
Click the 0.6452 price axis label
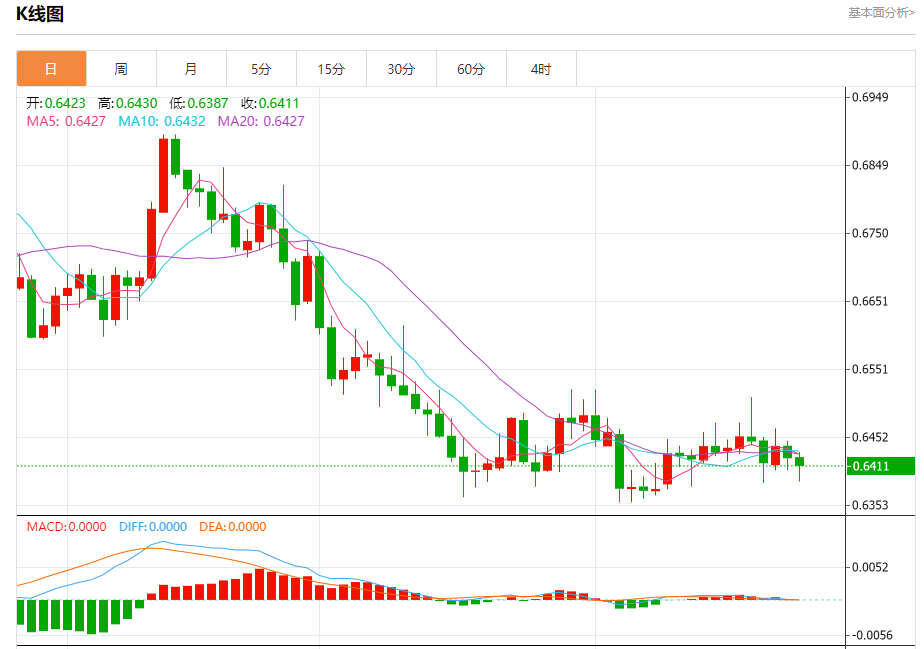(870, 437)
